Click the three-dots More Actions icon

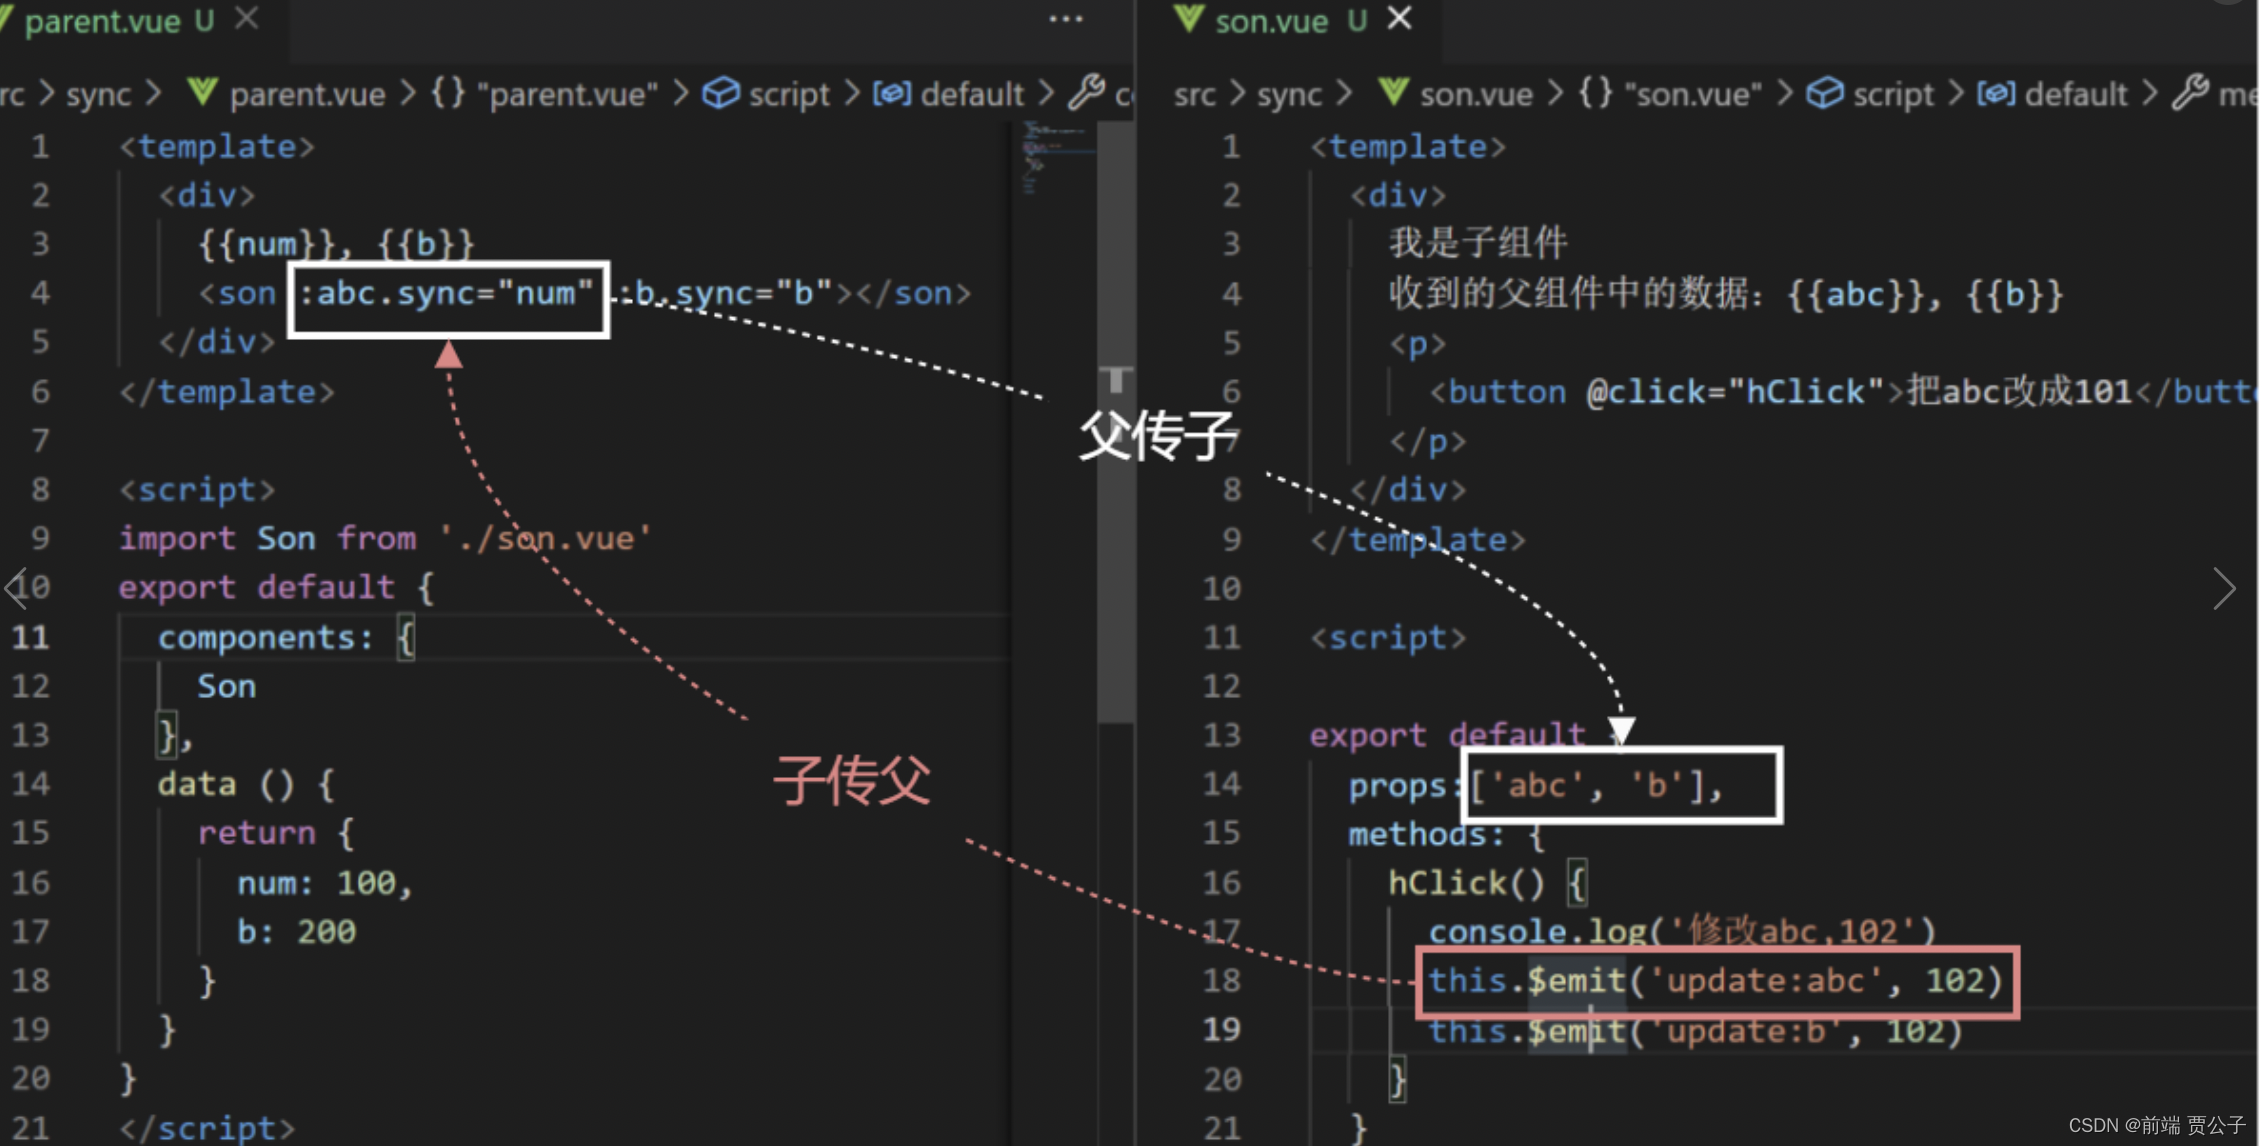(1065, 19)
